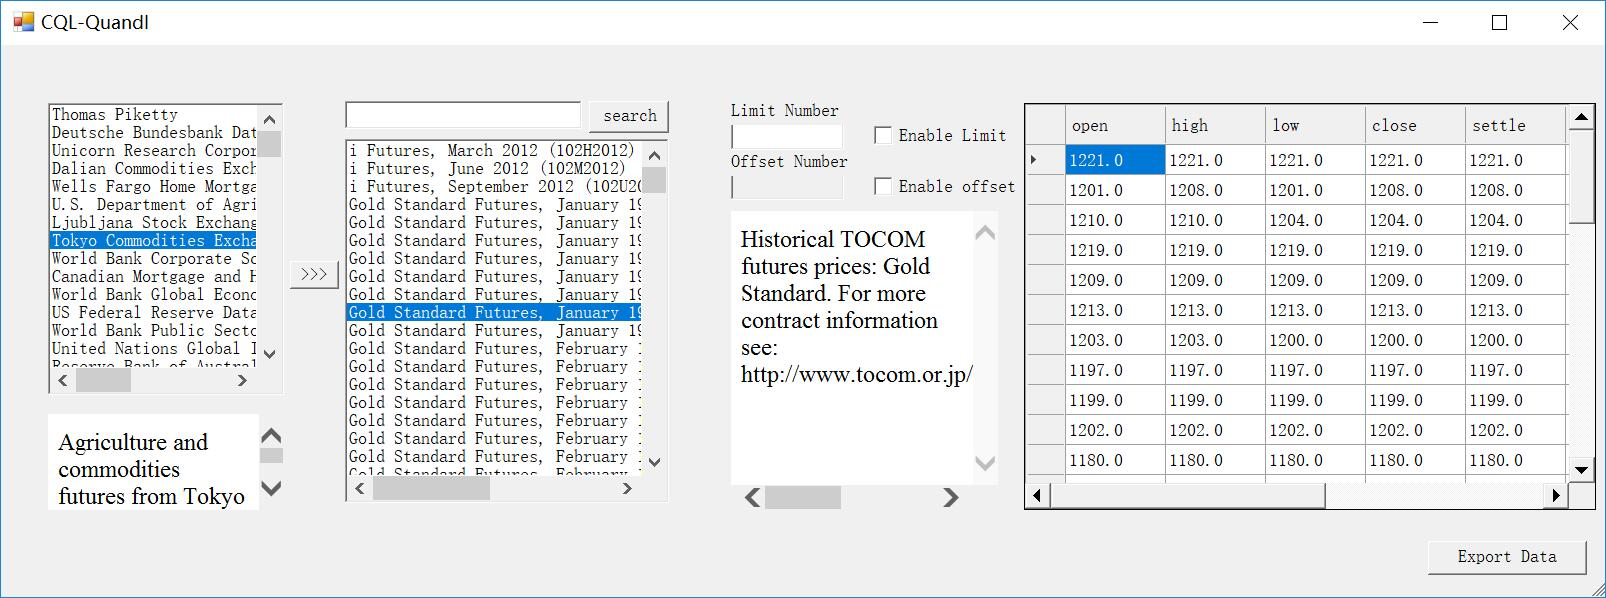Click the >>> transfer button
Screen dimensions: 1606x598
(314, 274)
